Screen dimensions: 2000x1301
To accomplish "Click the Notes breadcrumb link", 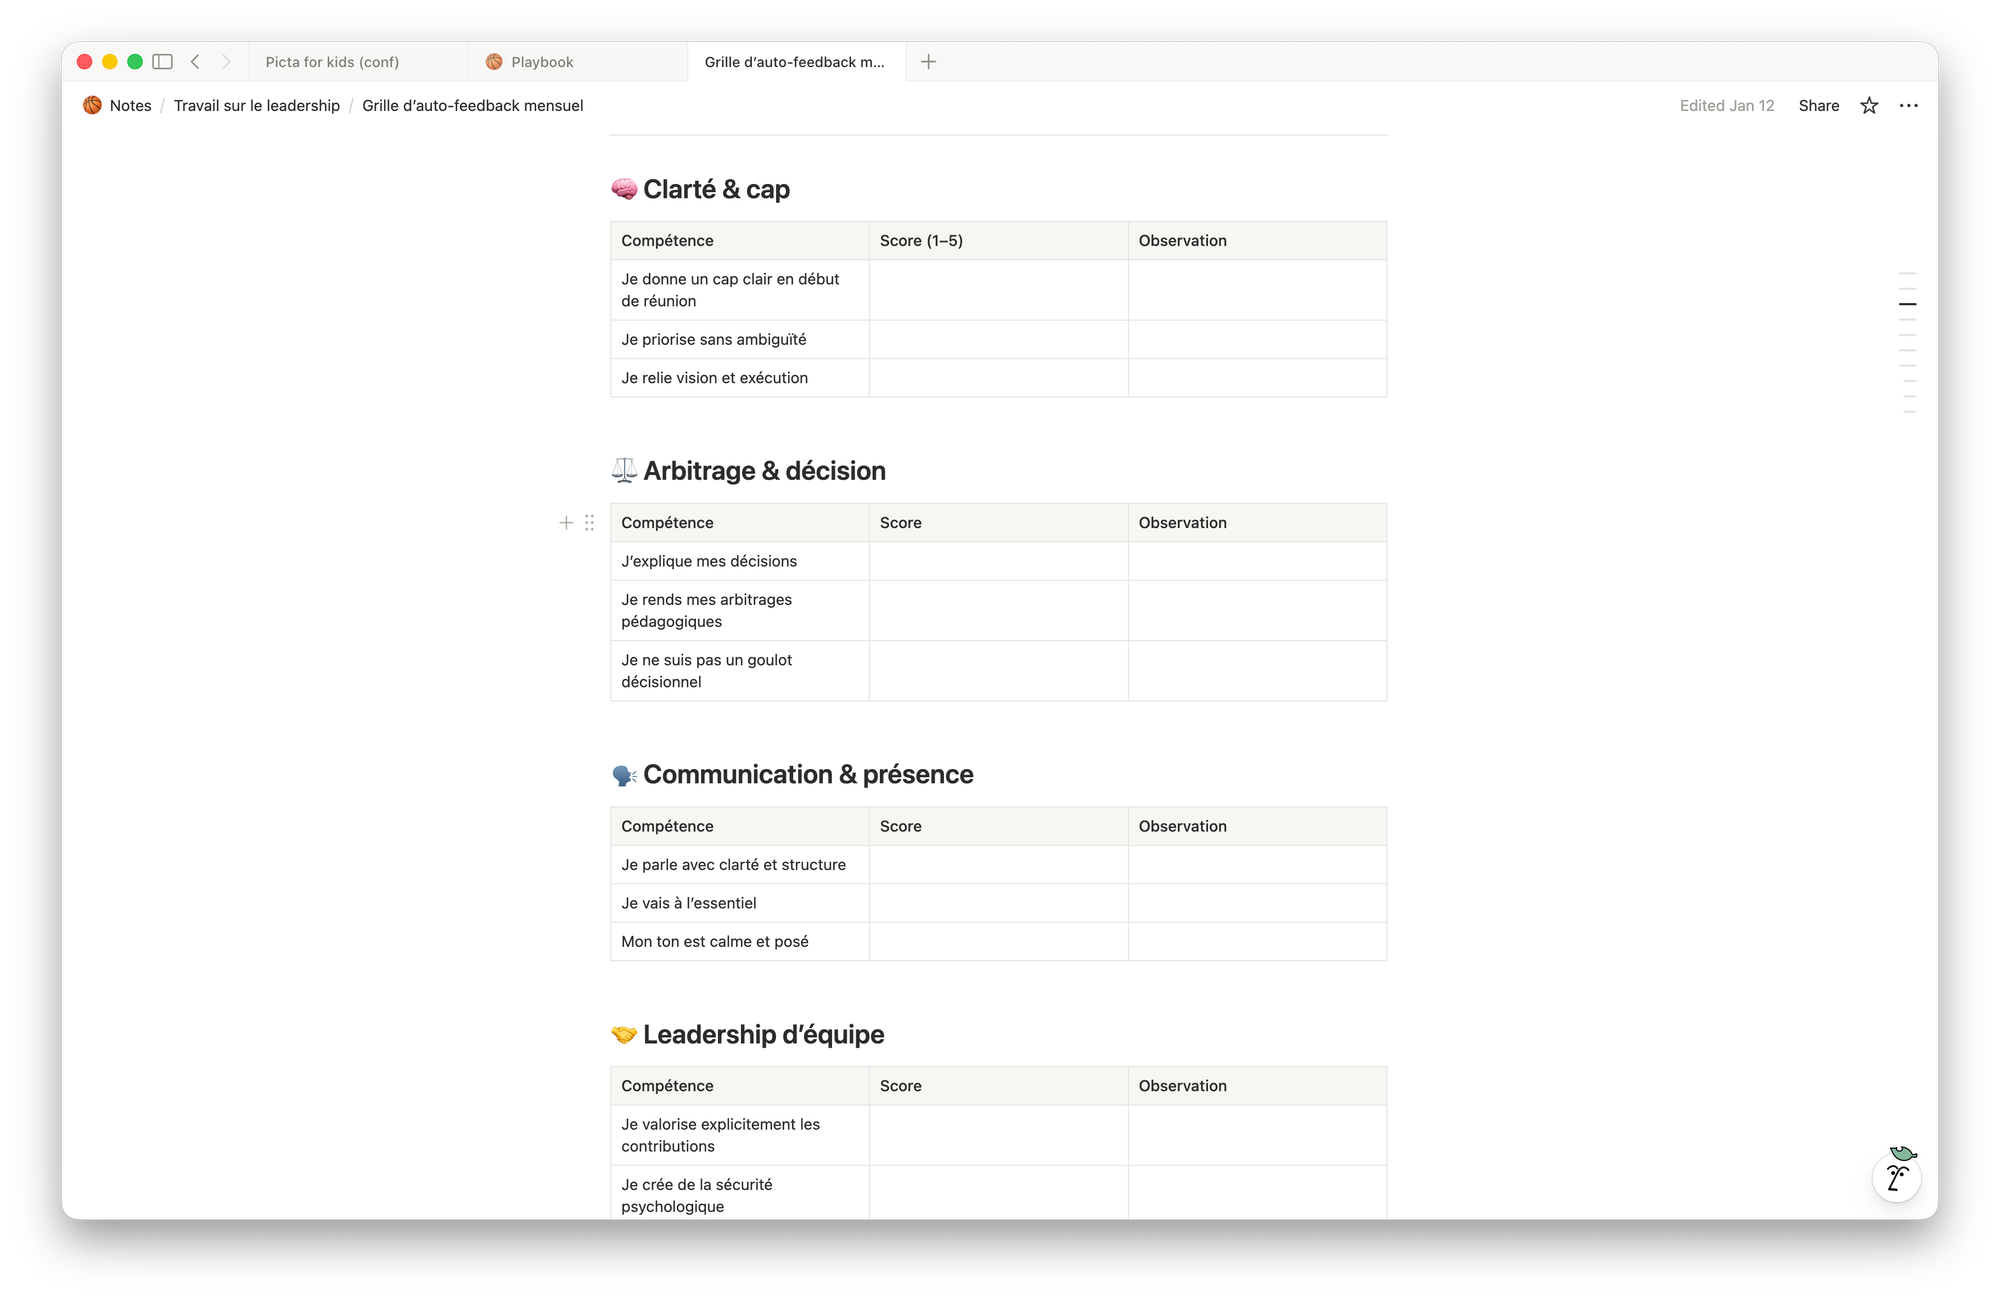I will (x=130, y=106).
